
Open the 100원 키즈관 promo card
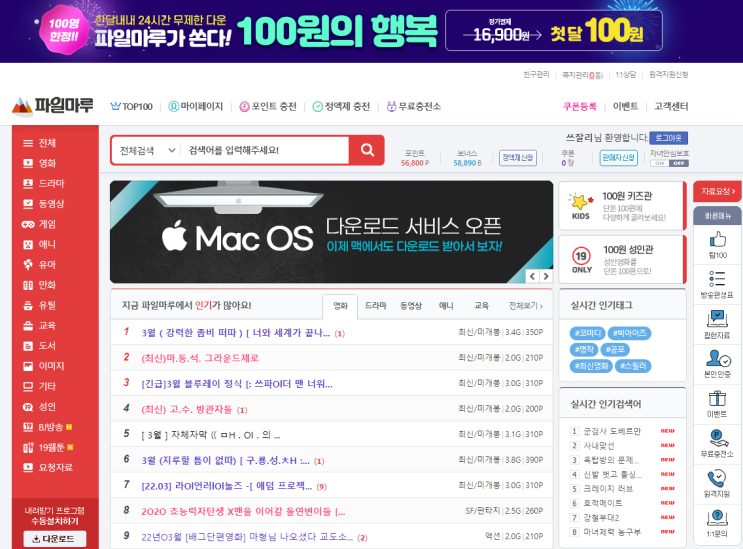[x=622, y=206]
